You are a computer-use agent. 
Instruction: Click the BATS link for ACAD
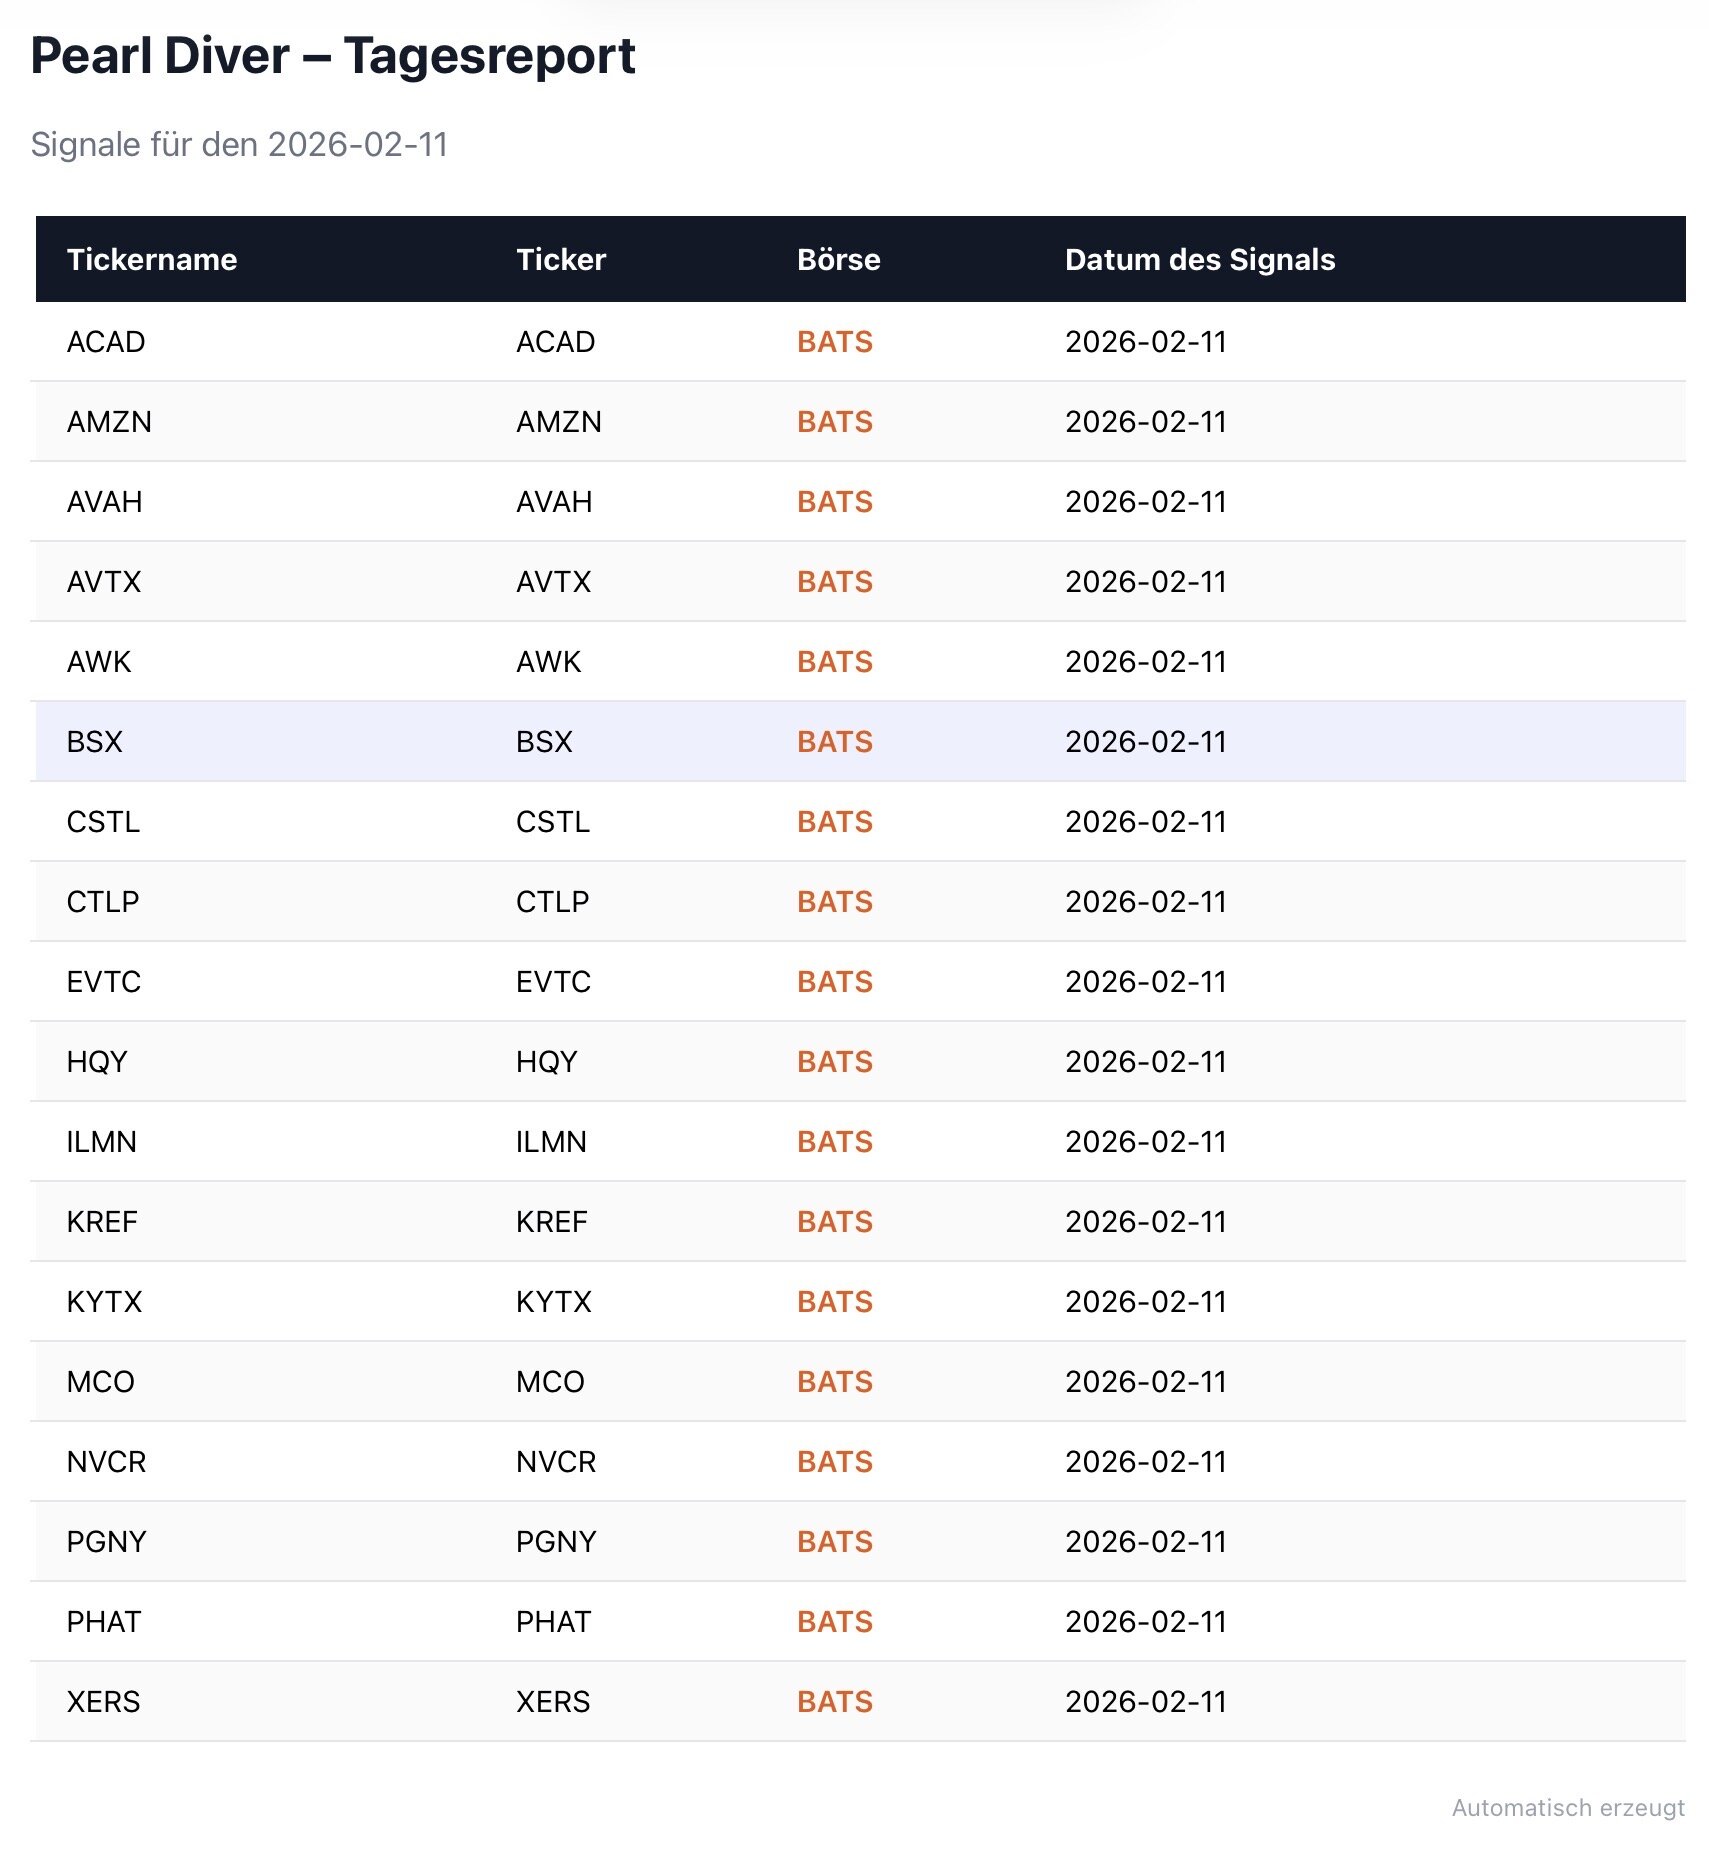(x=834, y=342)
